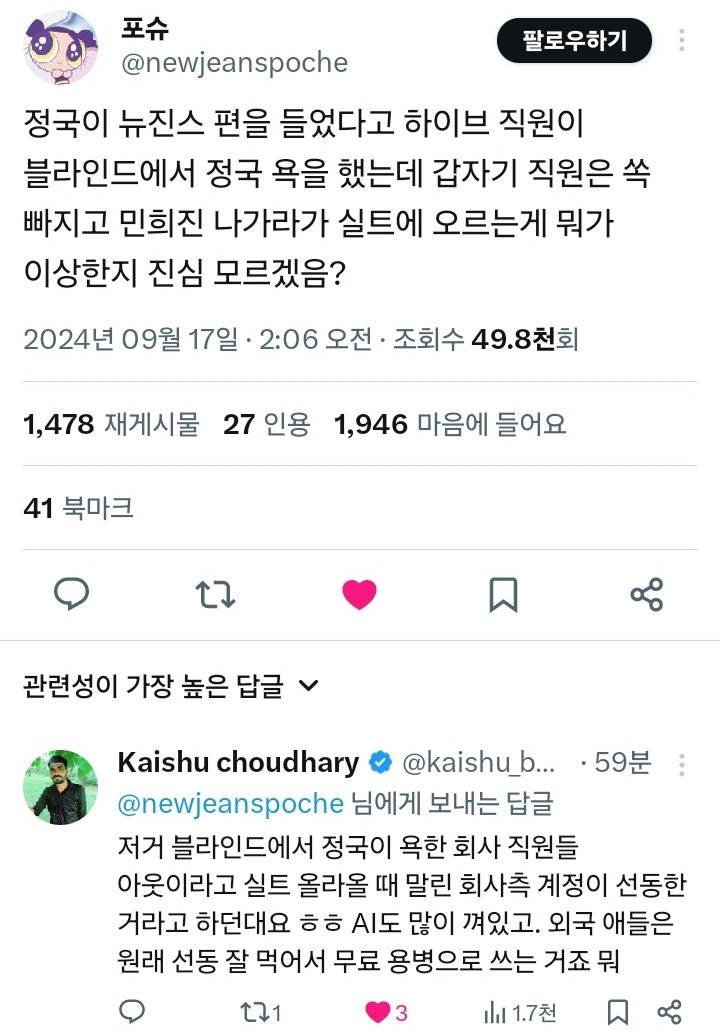
Task: Bookmark Kaishu choudhary's reply
Action: point(619,1011)
